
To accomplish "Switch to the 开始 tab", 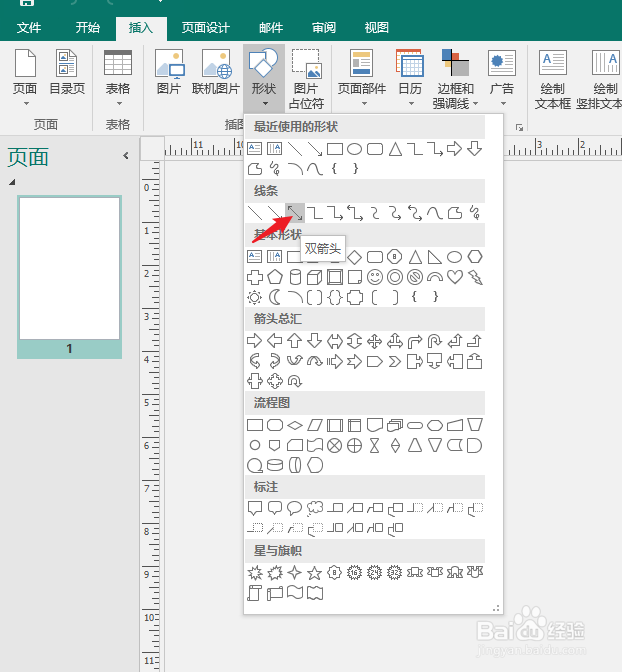I will (87, 28).
